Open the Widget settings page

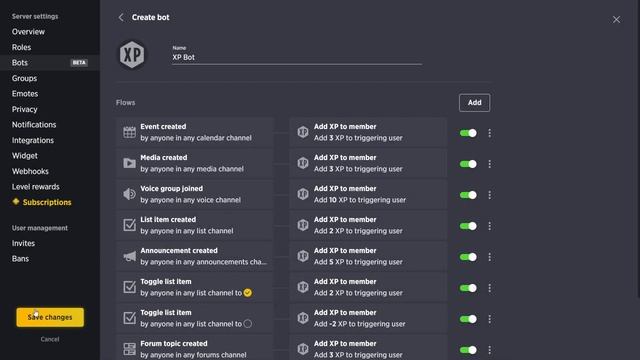click(x=24, y=156)
